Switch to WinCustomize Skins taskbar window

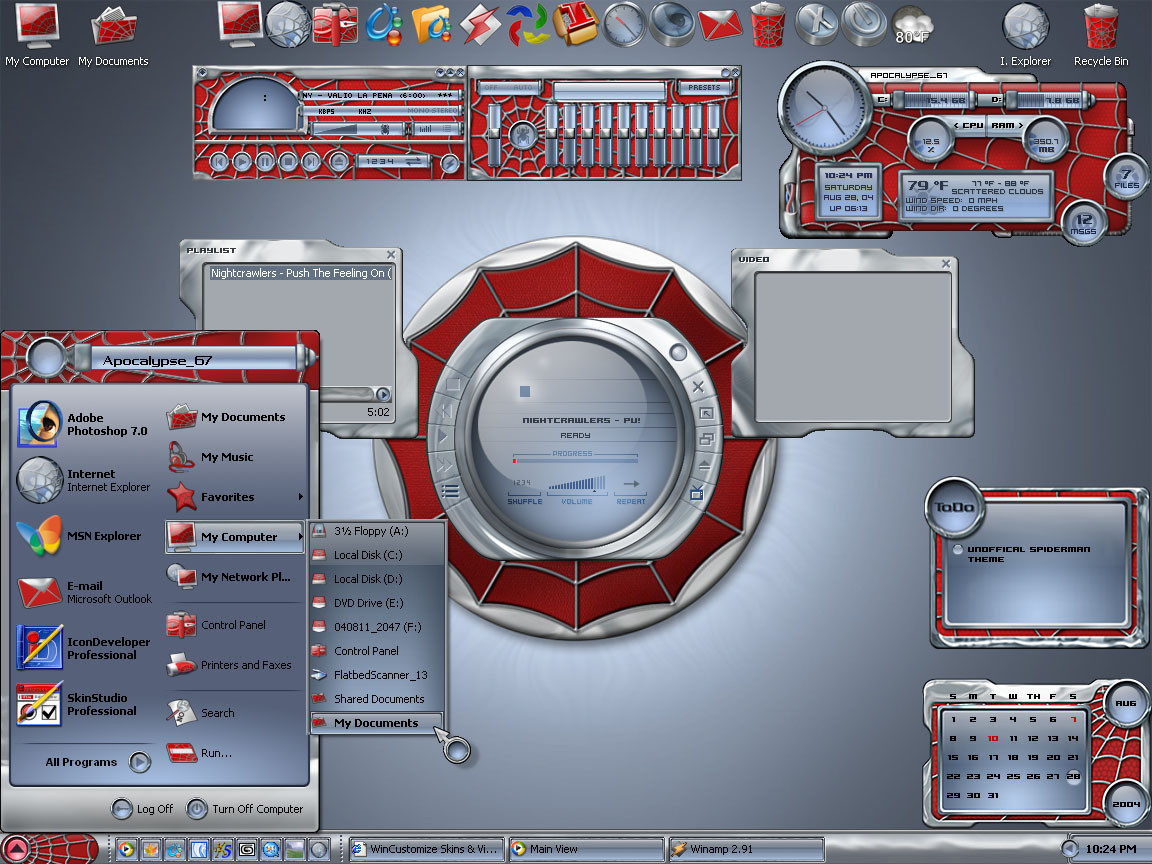(x=427, y=849)
